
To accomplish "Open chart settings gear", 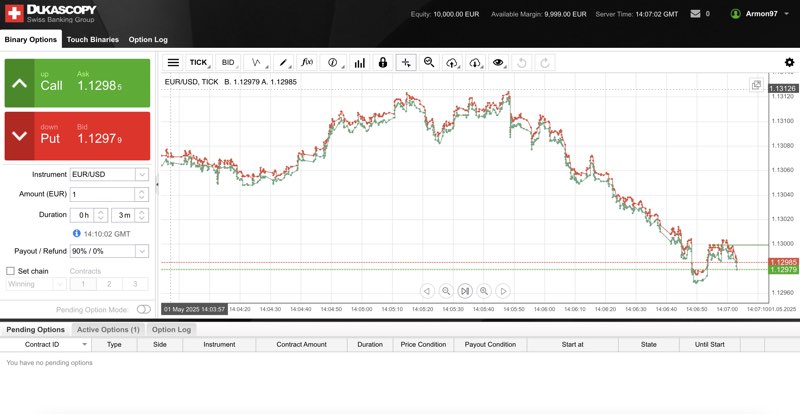I will tap(789, 62).
